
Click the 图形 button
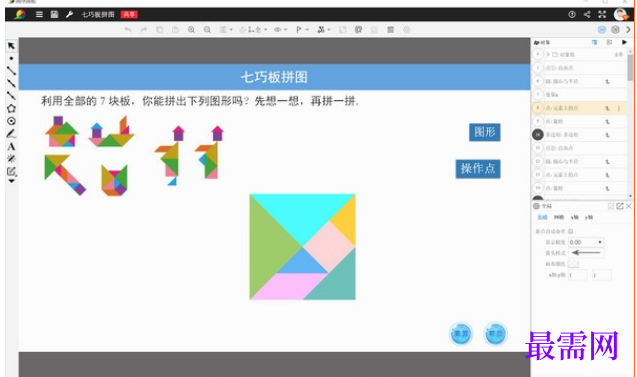point(485,132)
